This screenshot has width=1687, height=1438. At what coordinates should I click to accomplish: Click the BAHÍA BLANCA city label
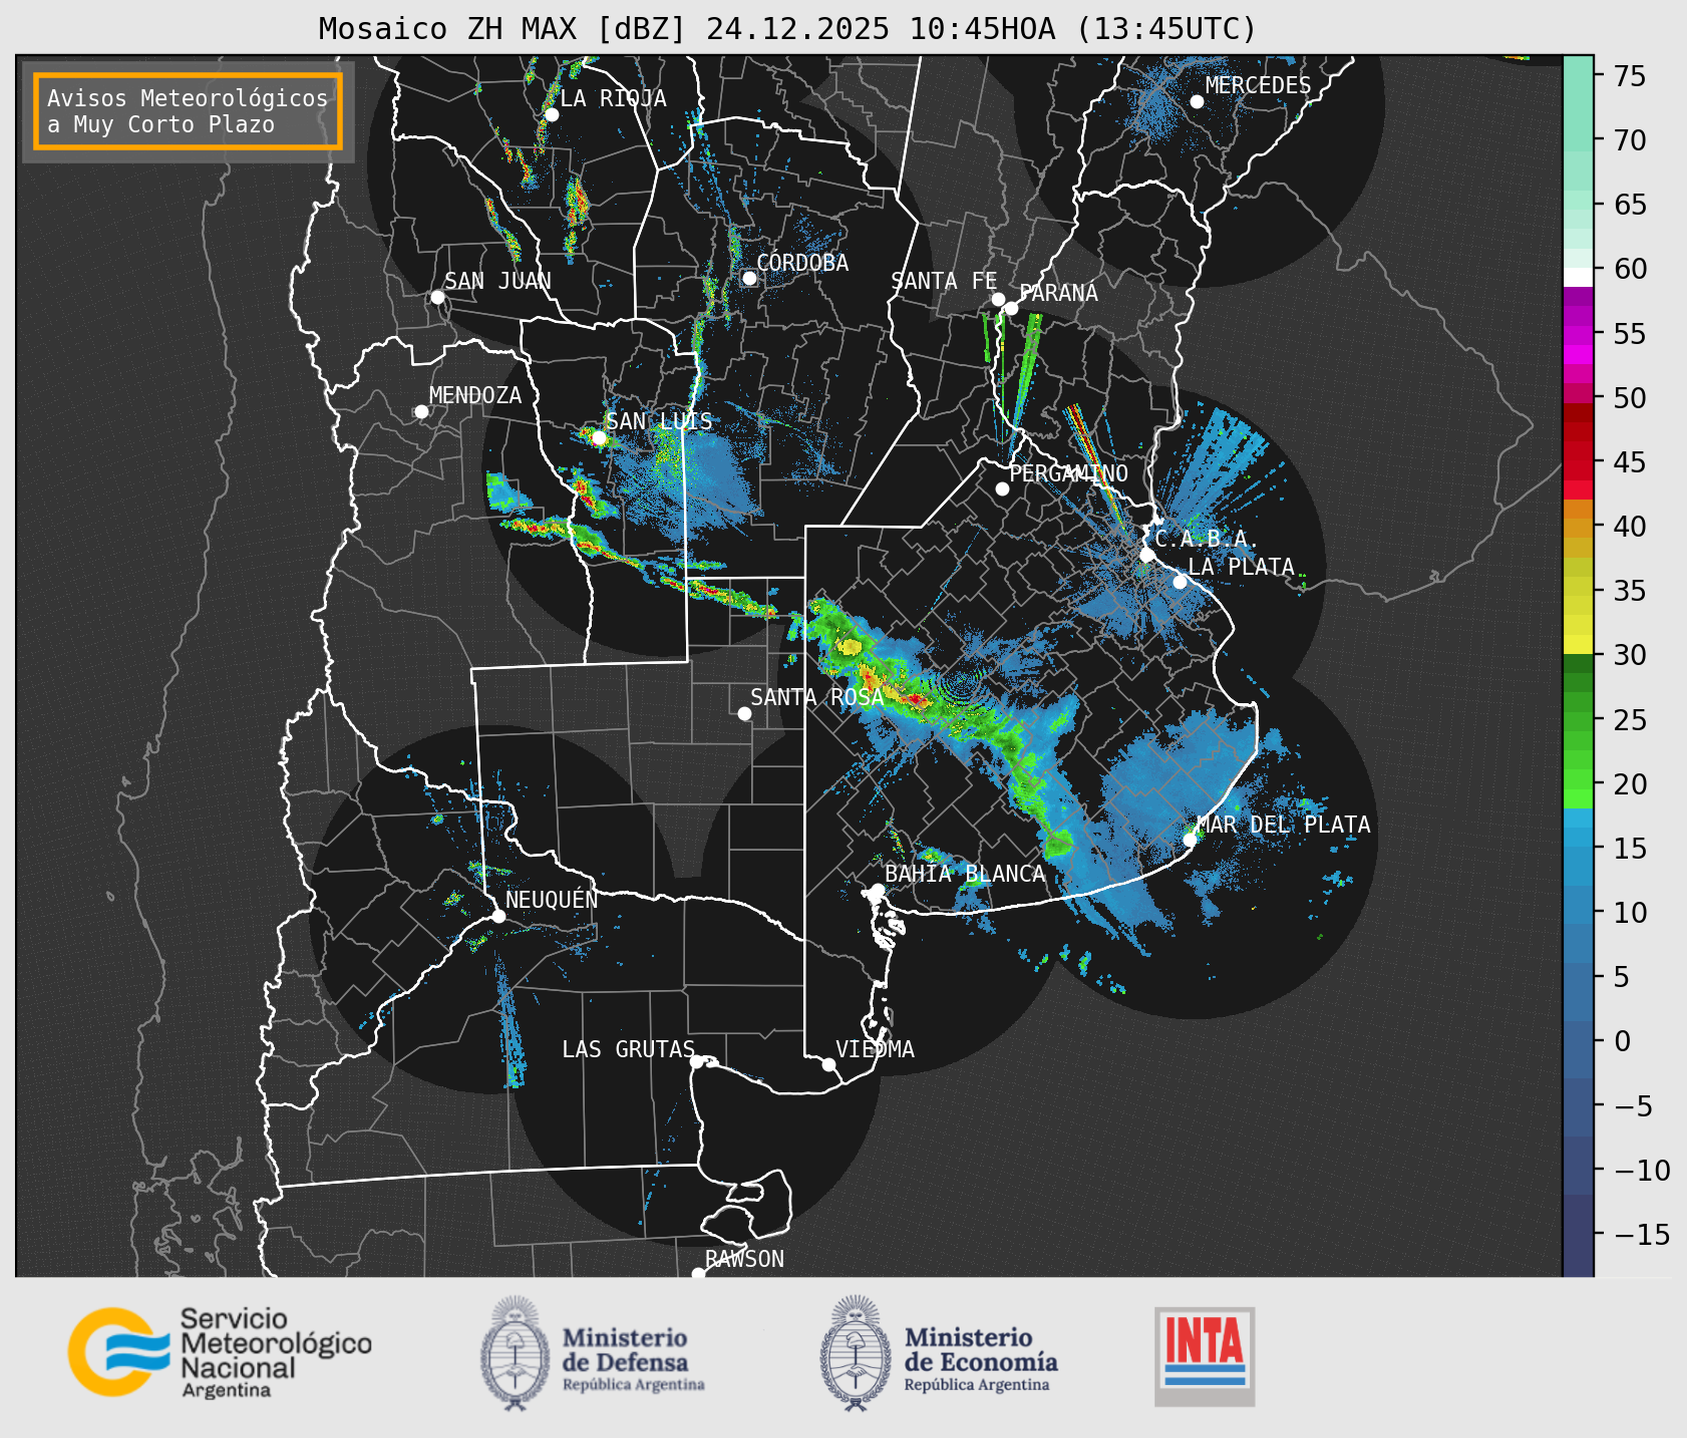[x=965, y=873]
